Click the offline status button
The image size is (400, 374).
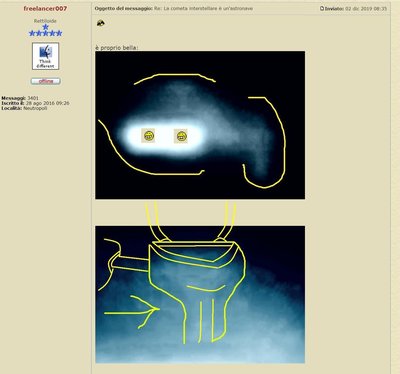click(46, 81)
